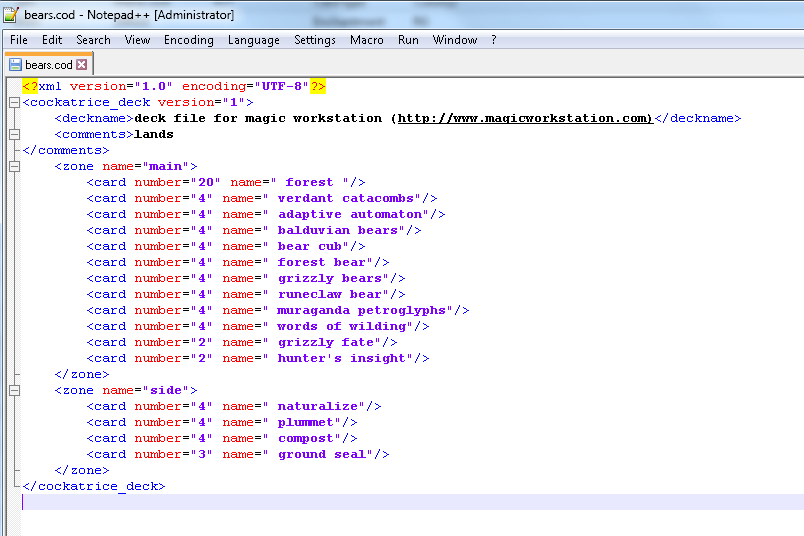
Task: Click the Notepad++ icon in title bar
Action: pos(11,14)
